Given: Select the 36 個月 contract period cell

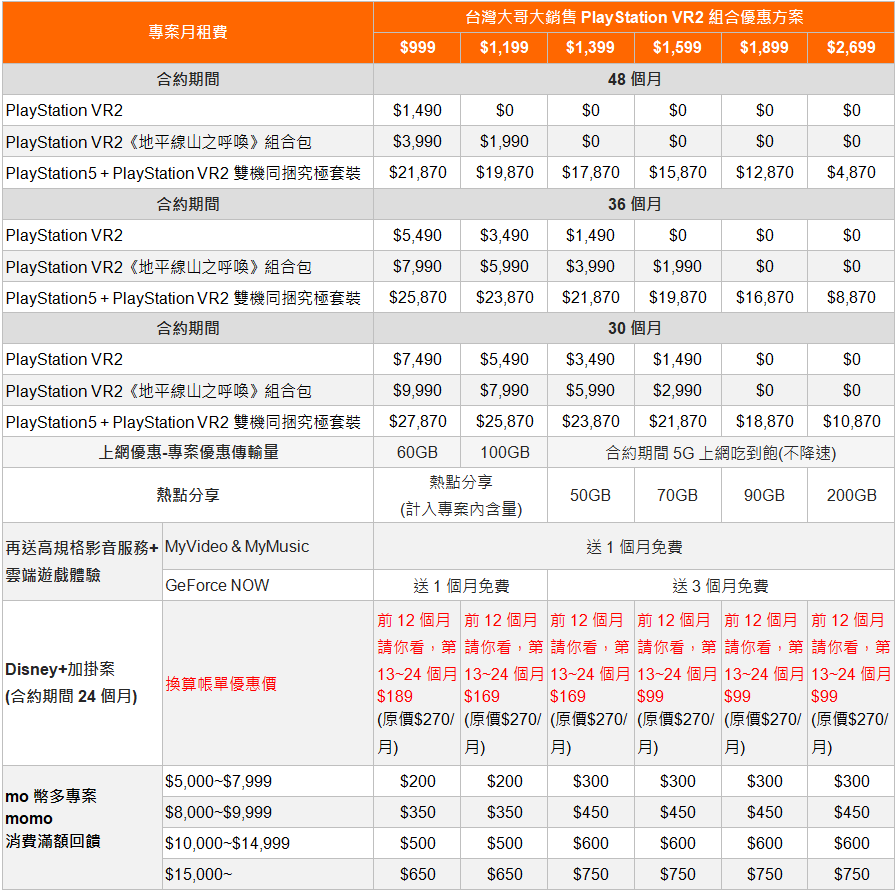Looking at the screenshot, I should (x=634, y=204).
